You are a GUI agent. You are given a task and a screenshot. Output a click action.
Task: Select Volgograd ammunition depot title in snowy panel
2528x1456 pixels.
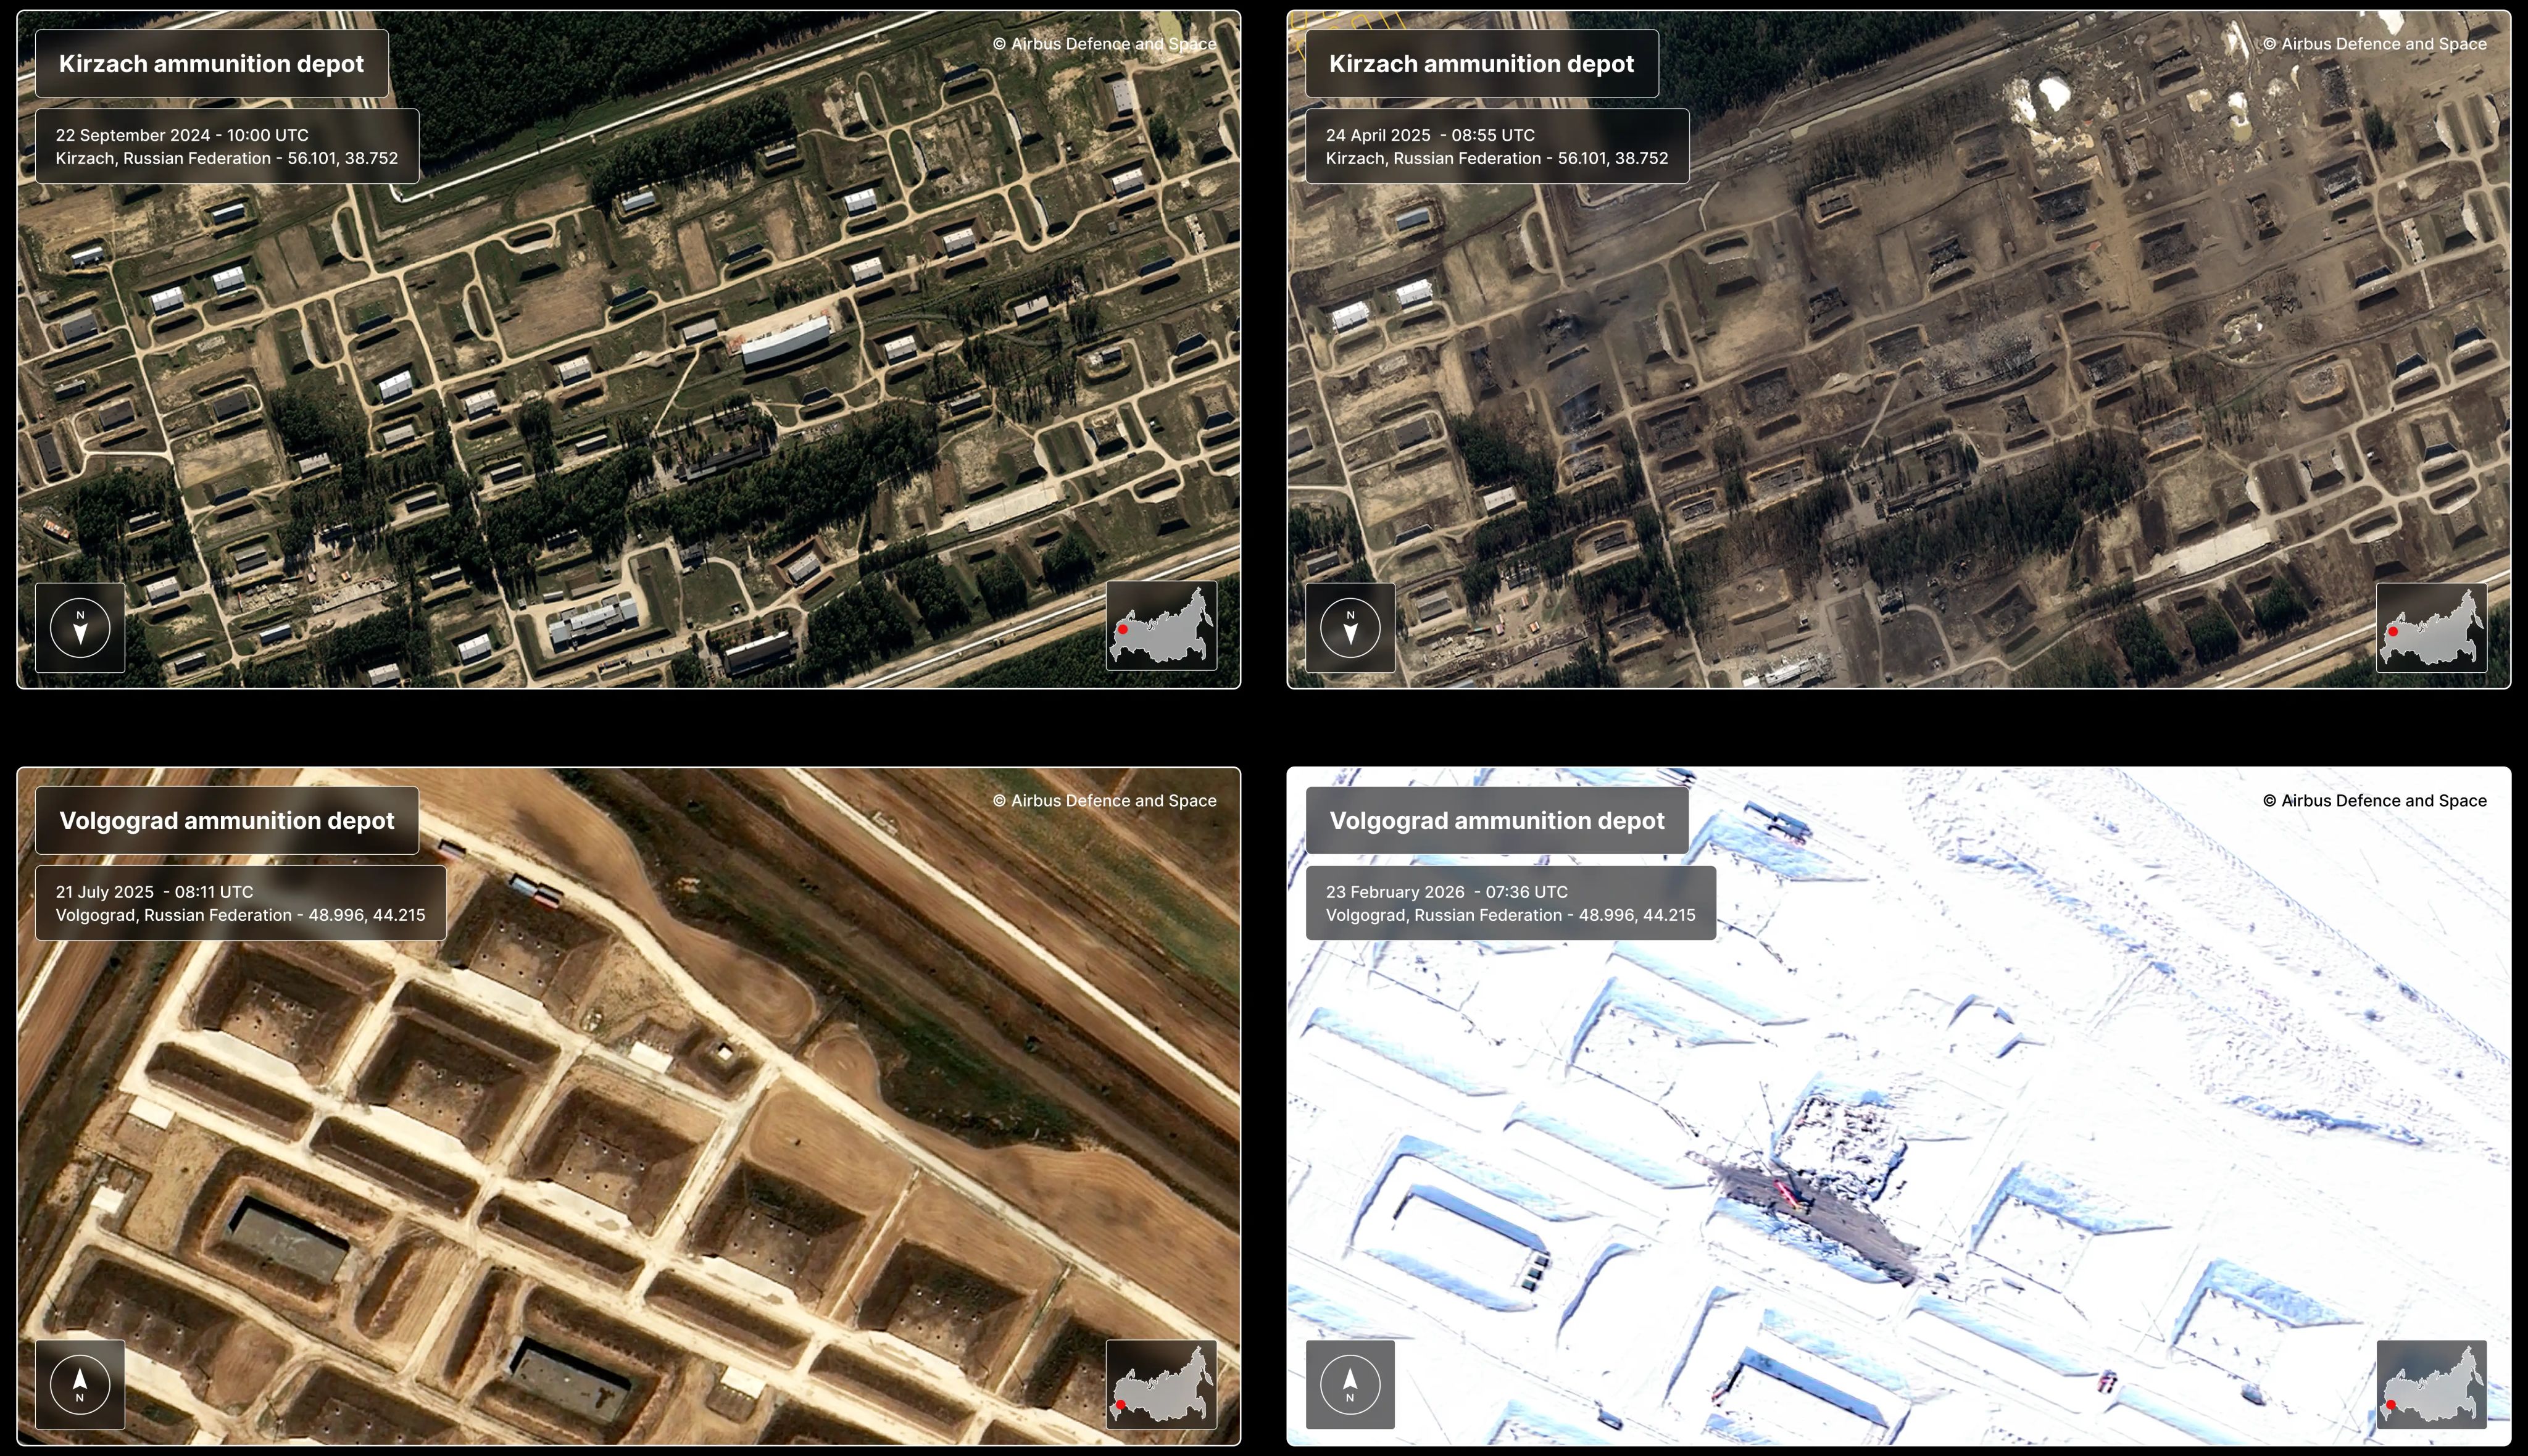point(1497,821)
